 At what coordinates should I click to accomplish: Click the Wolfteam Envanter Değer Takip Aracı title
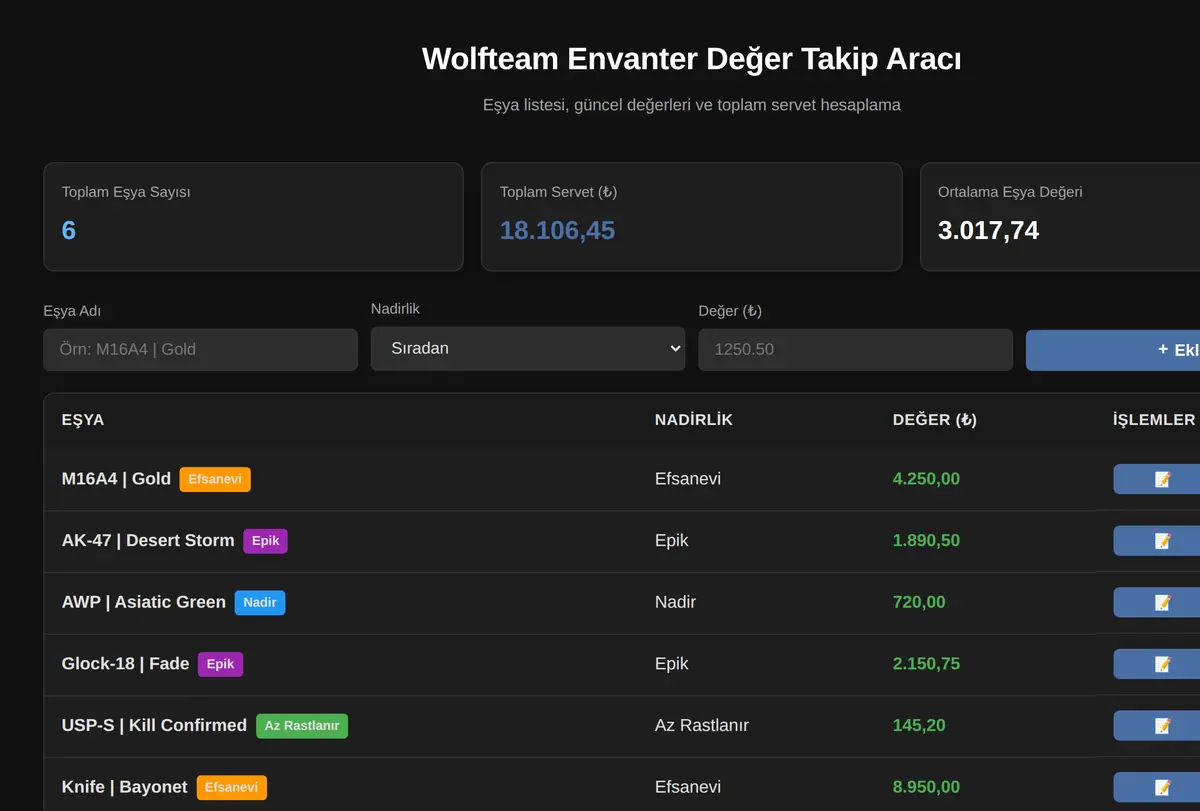692,59
